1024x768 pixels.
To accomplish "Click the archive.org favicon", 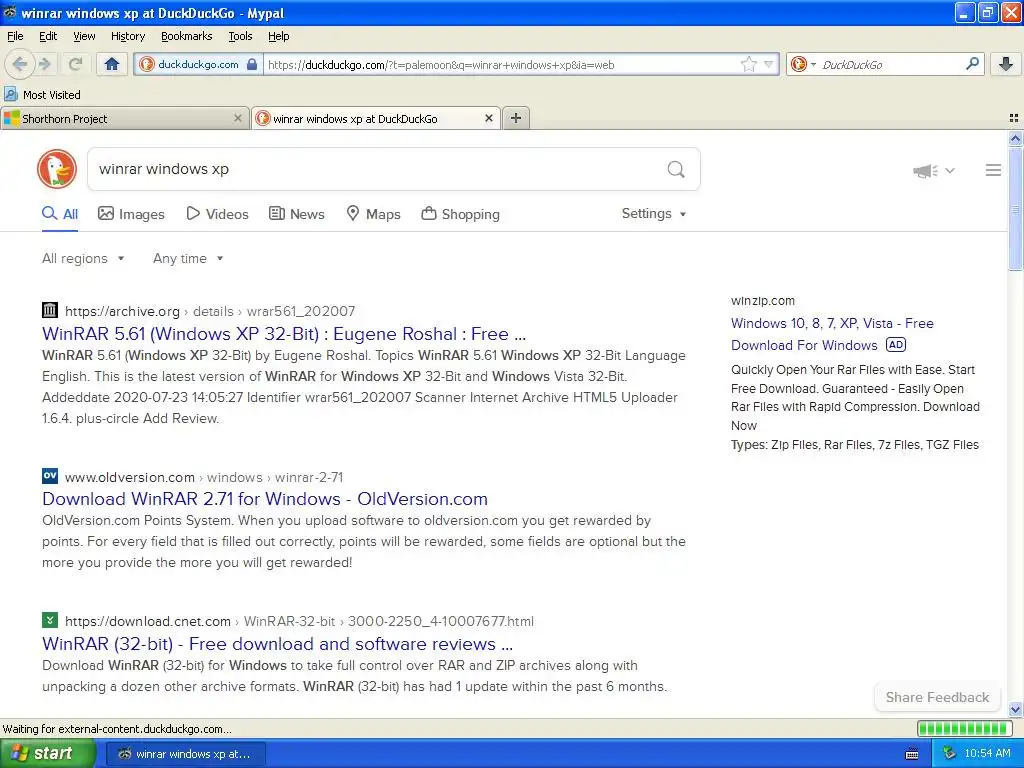I will point(50,310).
